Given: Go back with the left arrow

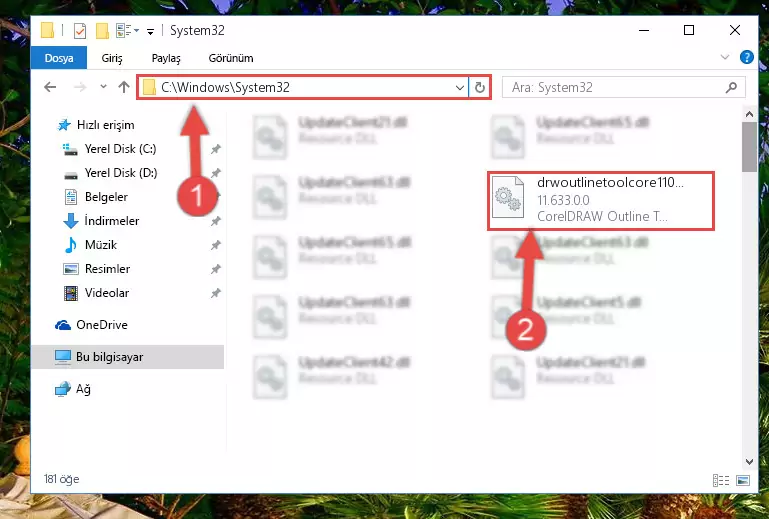Looking at the screenshot, I should click(50, 87).
